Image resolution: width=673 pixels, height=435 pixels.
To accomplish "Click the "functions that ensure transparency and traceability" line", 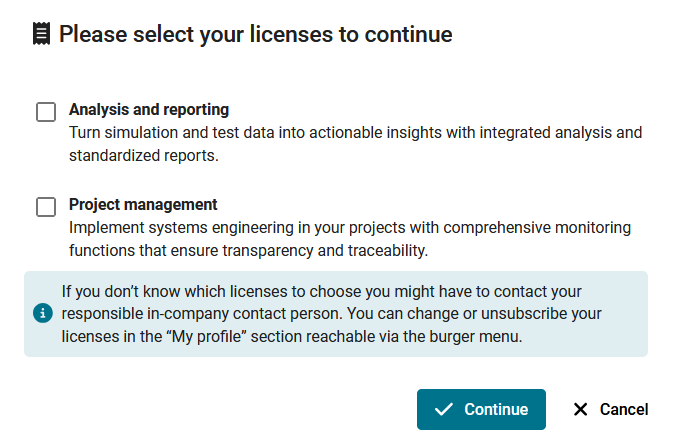I will click(x=255, y=250).
